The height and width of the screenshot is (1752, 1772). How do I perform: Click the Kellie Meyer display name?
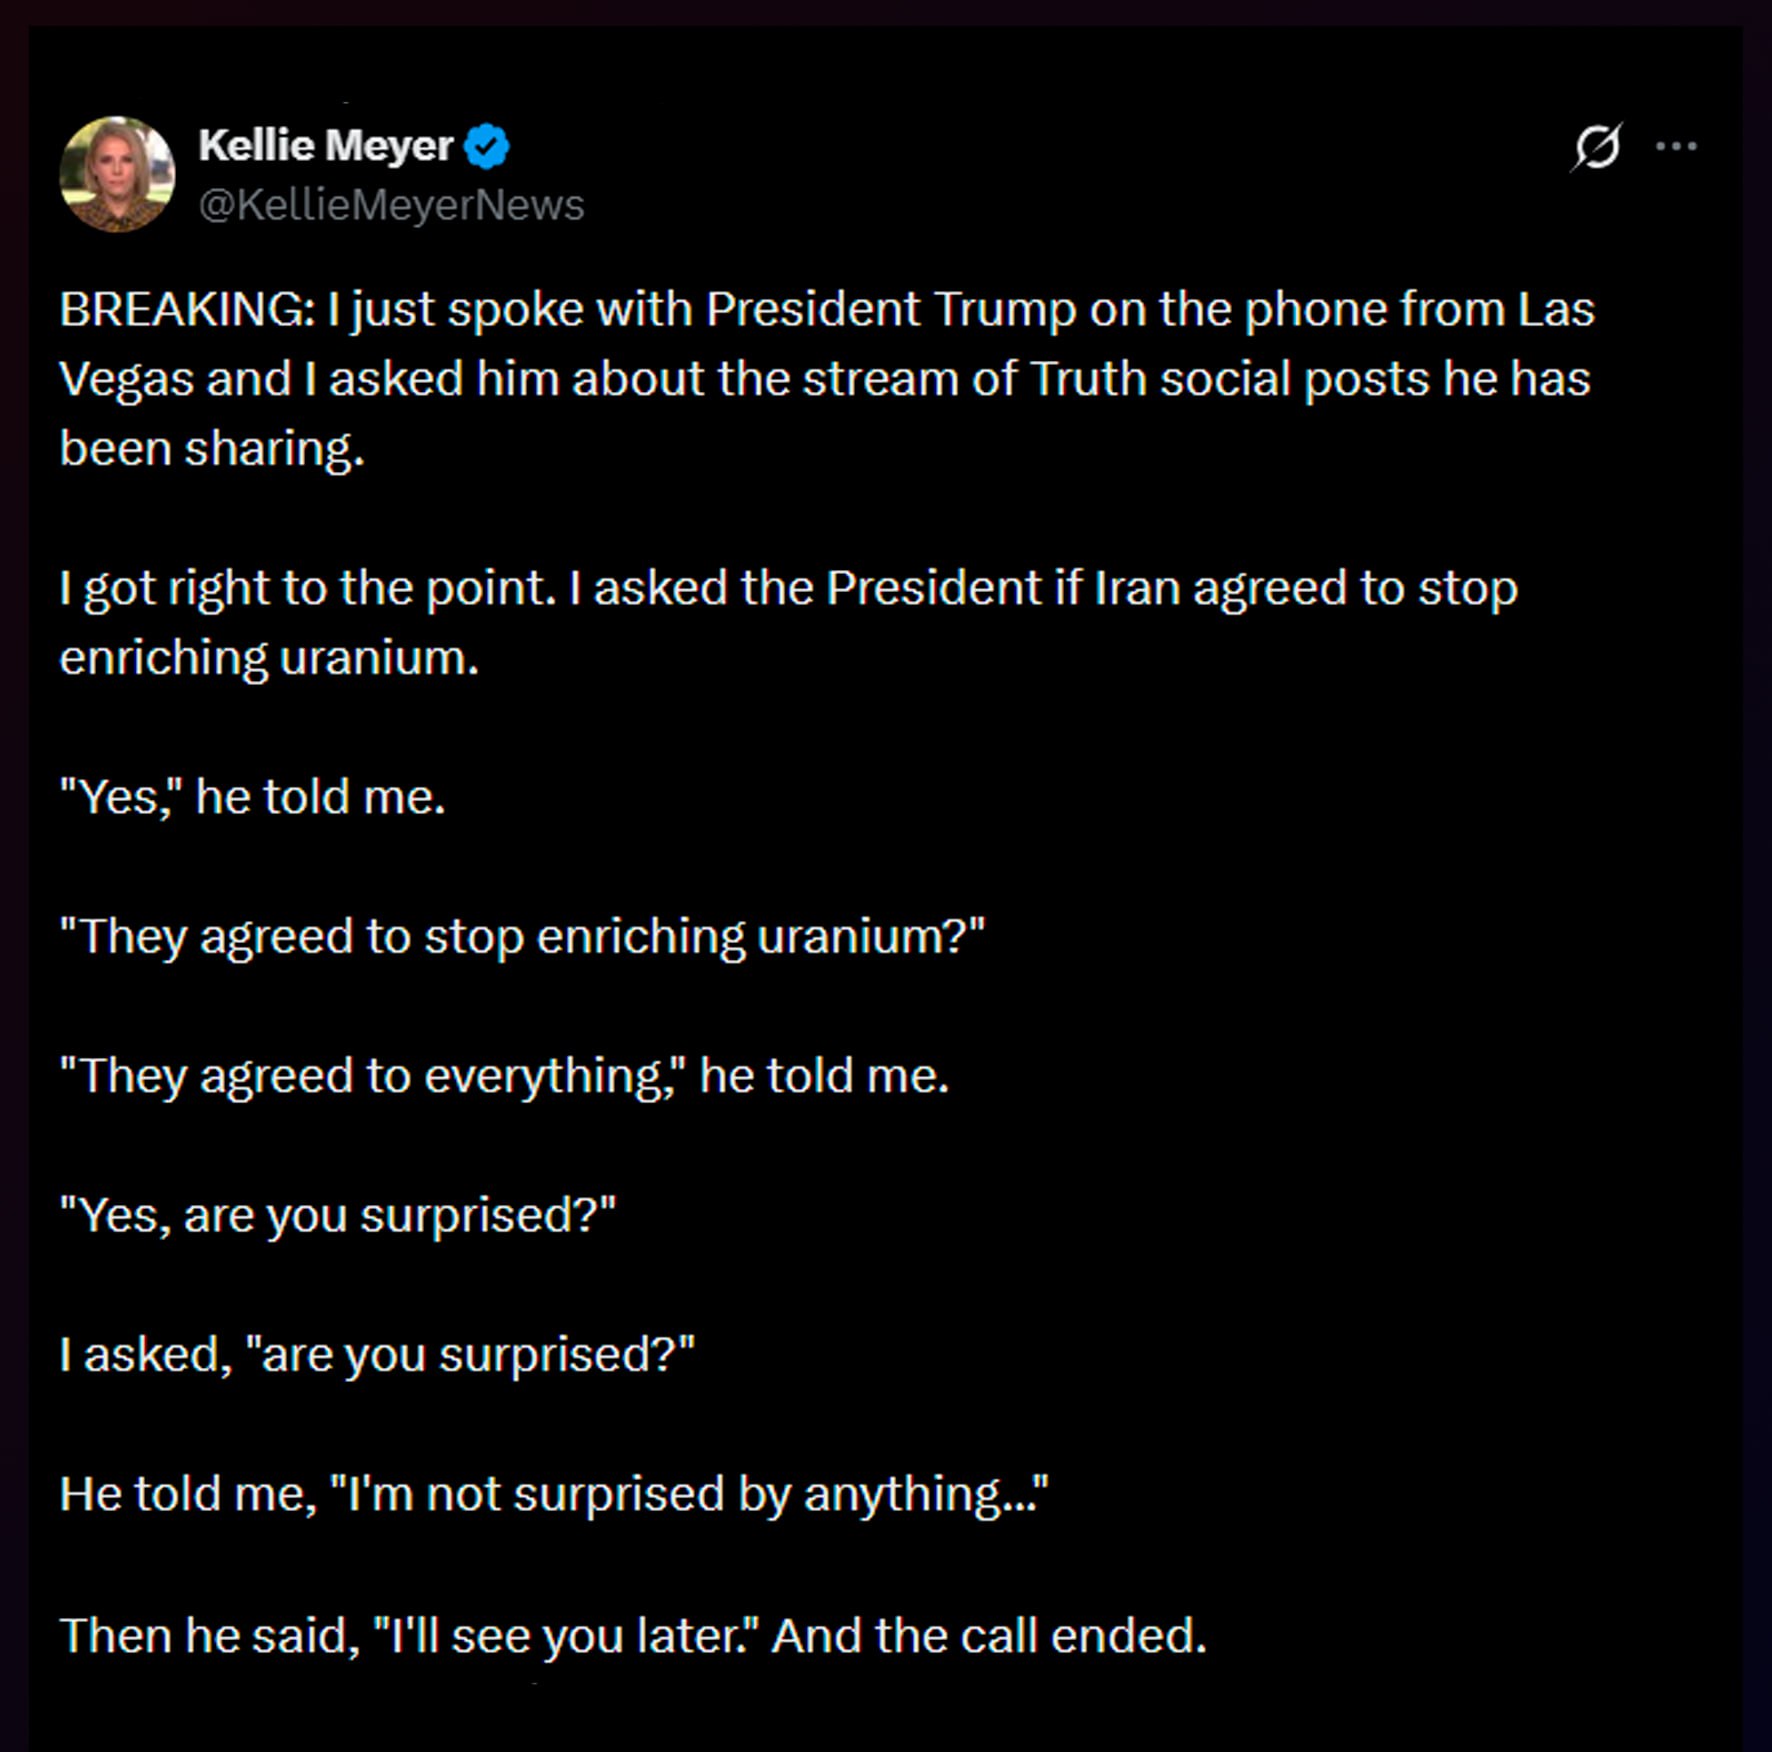326,146
